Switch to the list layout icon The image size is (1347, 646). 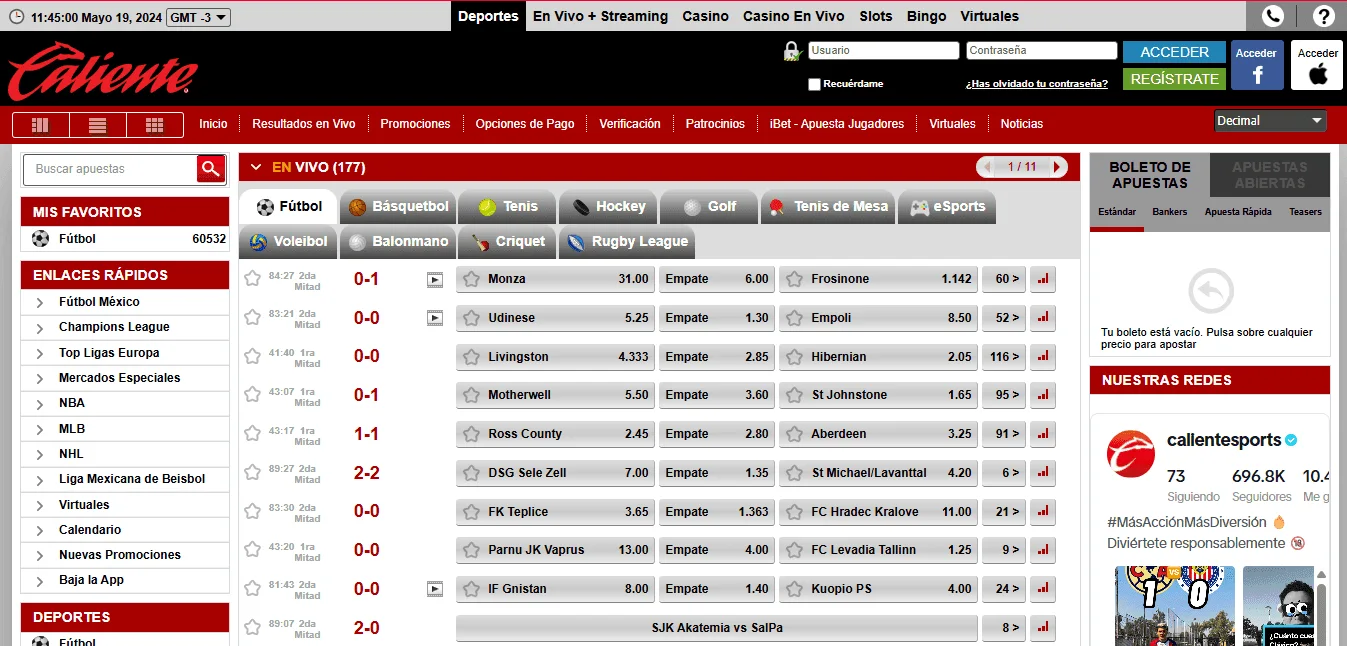97,125
